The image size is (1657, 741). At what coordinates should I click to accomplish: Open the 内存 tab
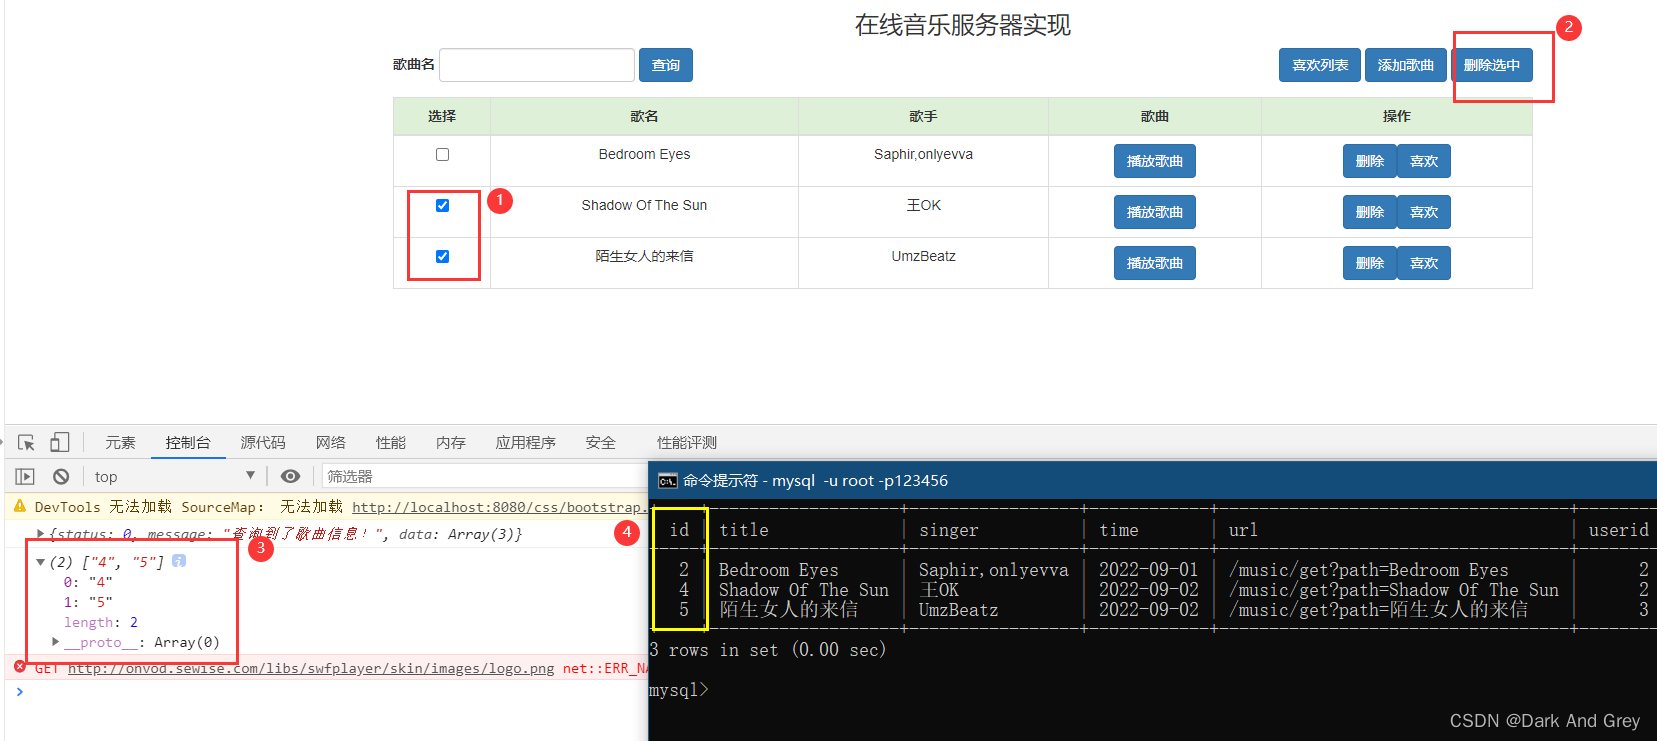pyautogui.click(x=451, y=442)
